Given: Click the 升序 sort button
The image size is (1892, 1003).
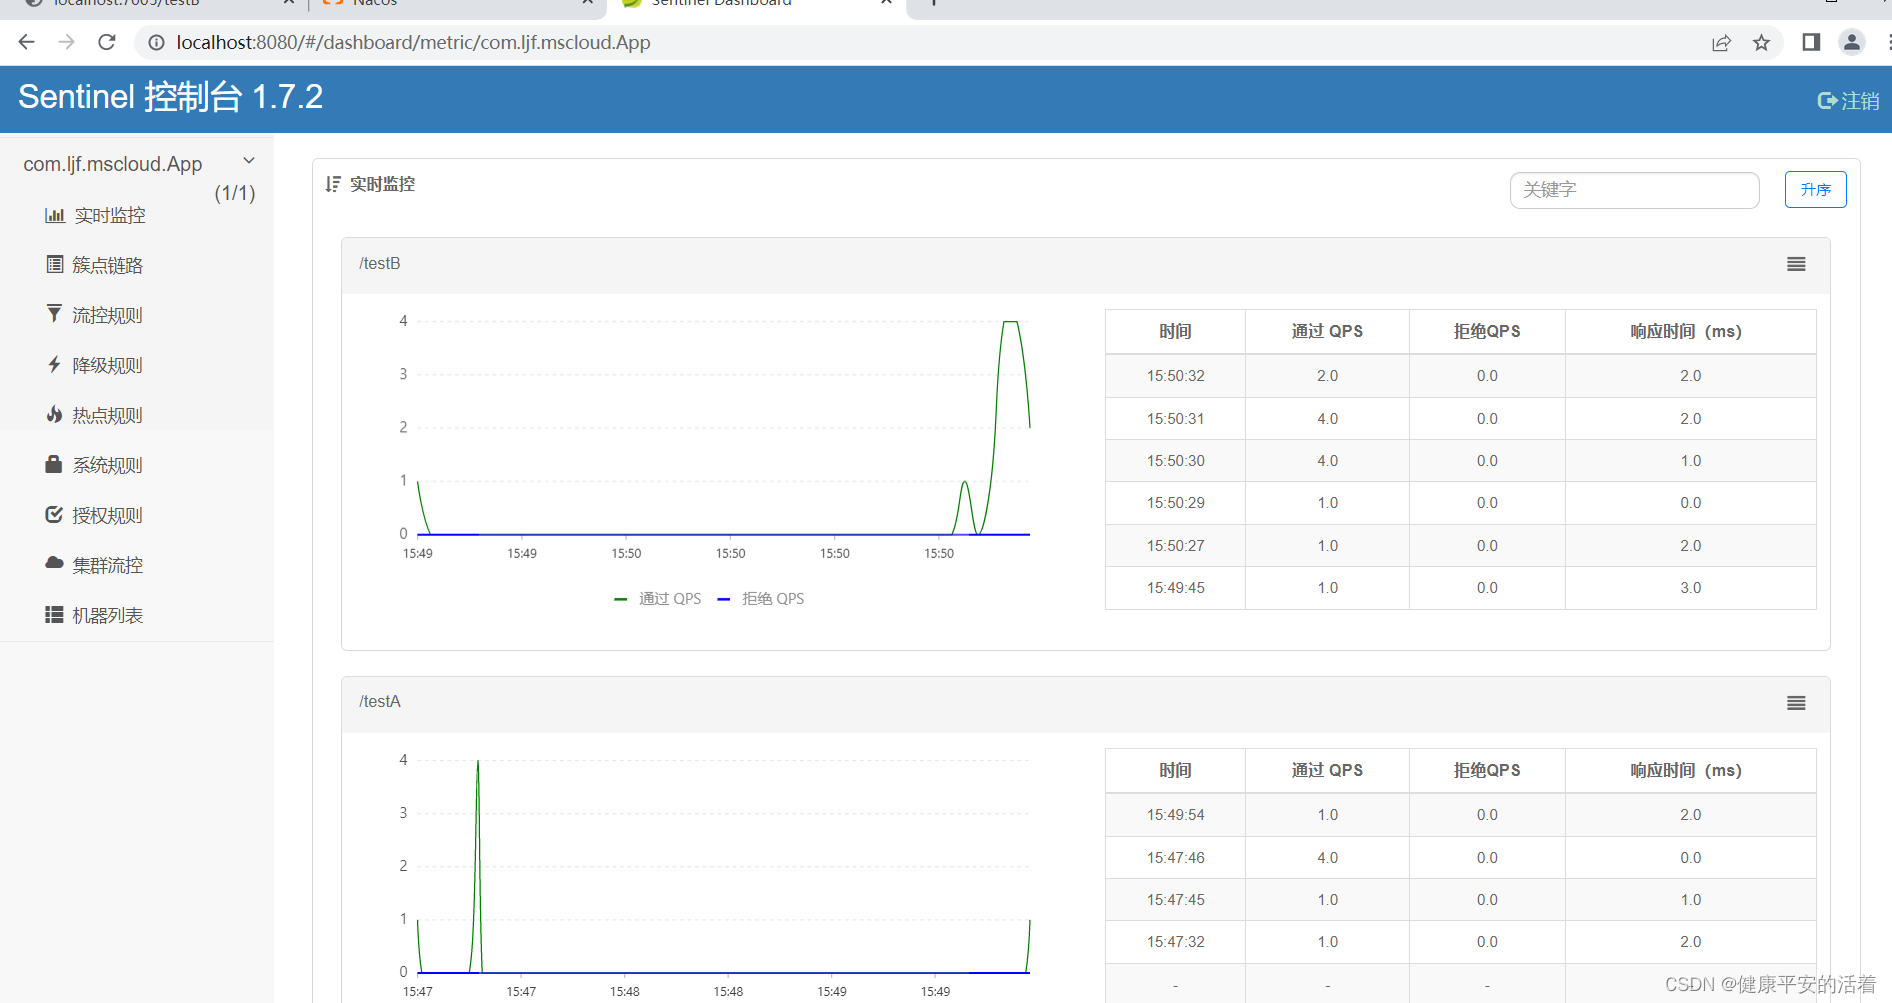Looking at the screenshot, I should pos(1815,190).
